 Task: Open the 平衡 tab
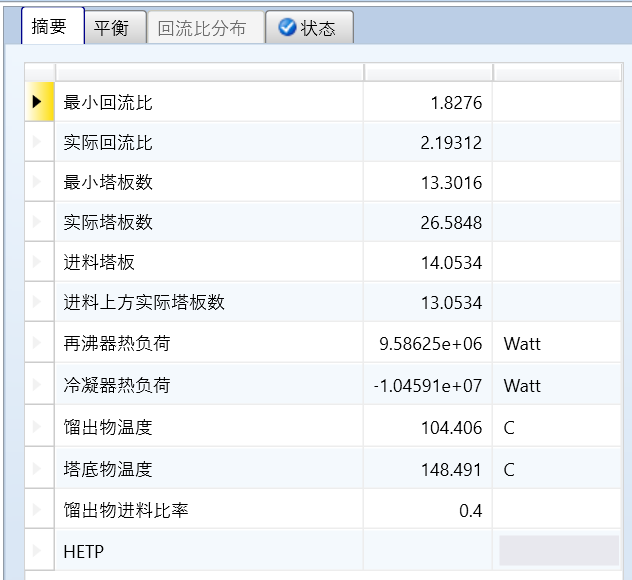[x=111, y=28]
